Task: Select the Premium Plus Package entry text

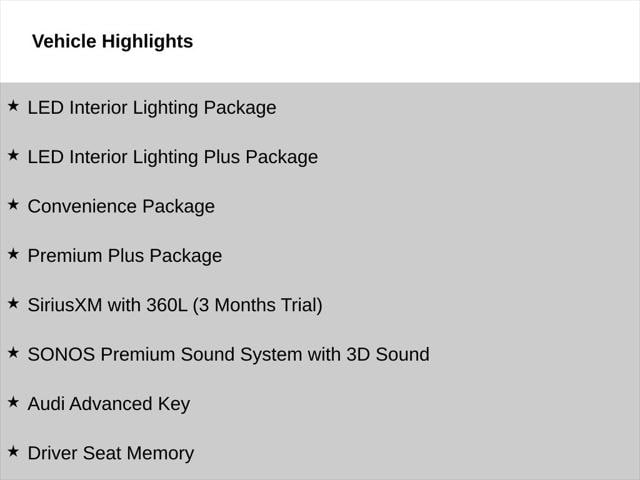Action: 125,256
